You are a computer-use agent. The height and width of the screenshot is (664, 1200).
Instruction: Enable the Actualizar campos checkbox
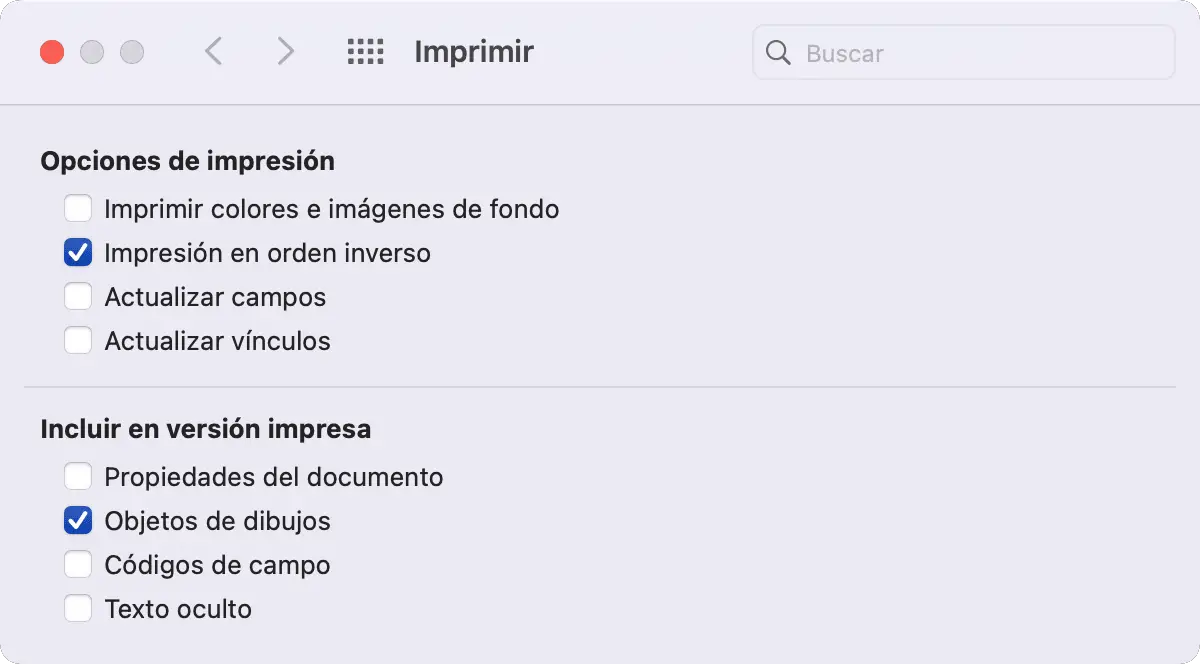[x=78, y=297]
